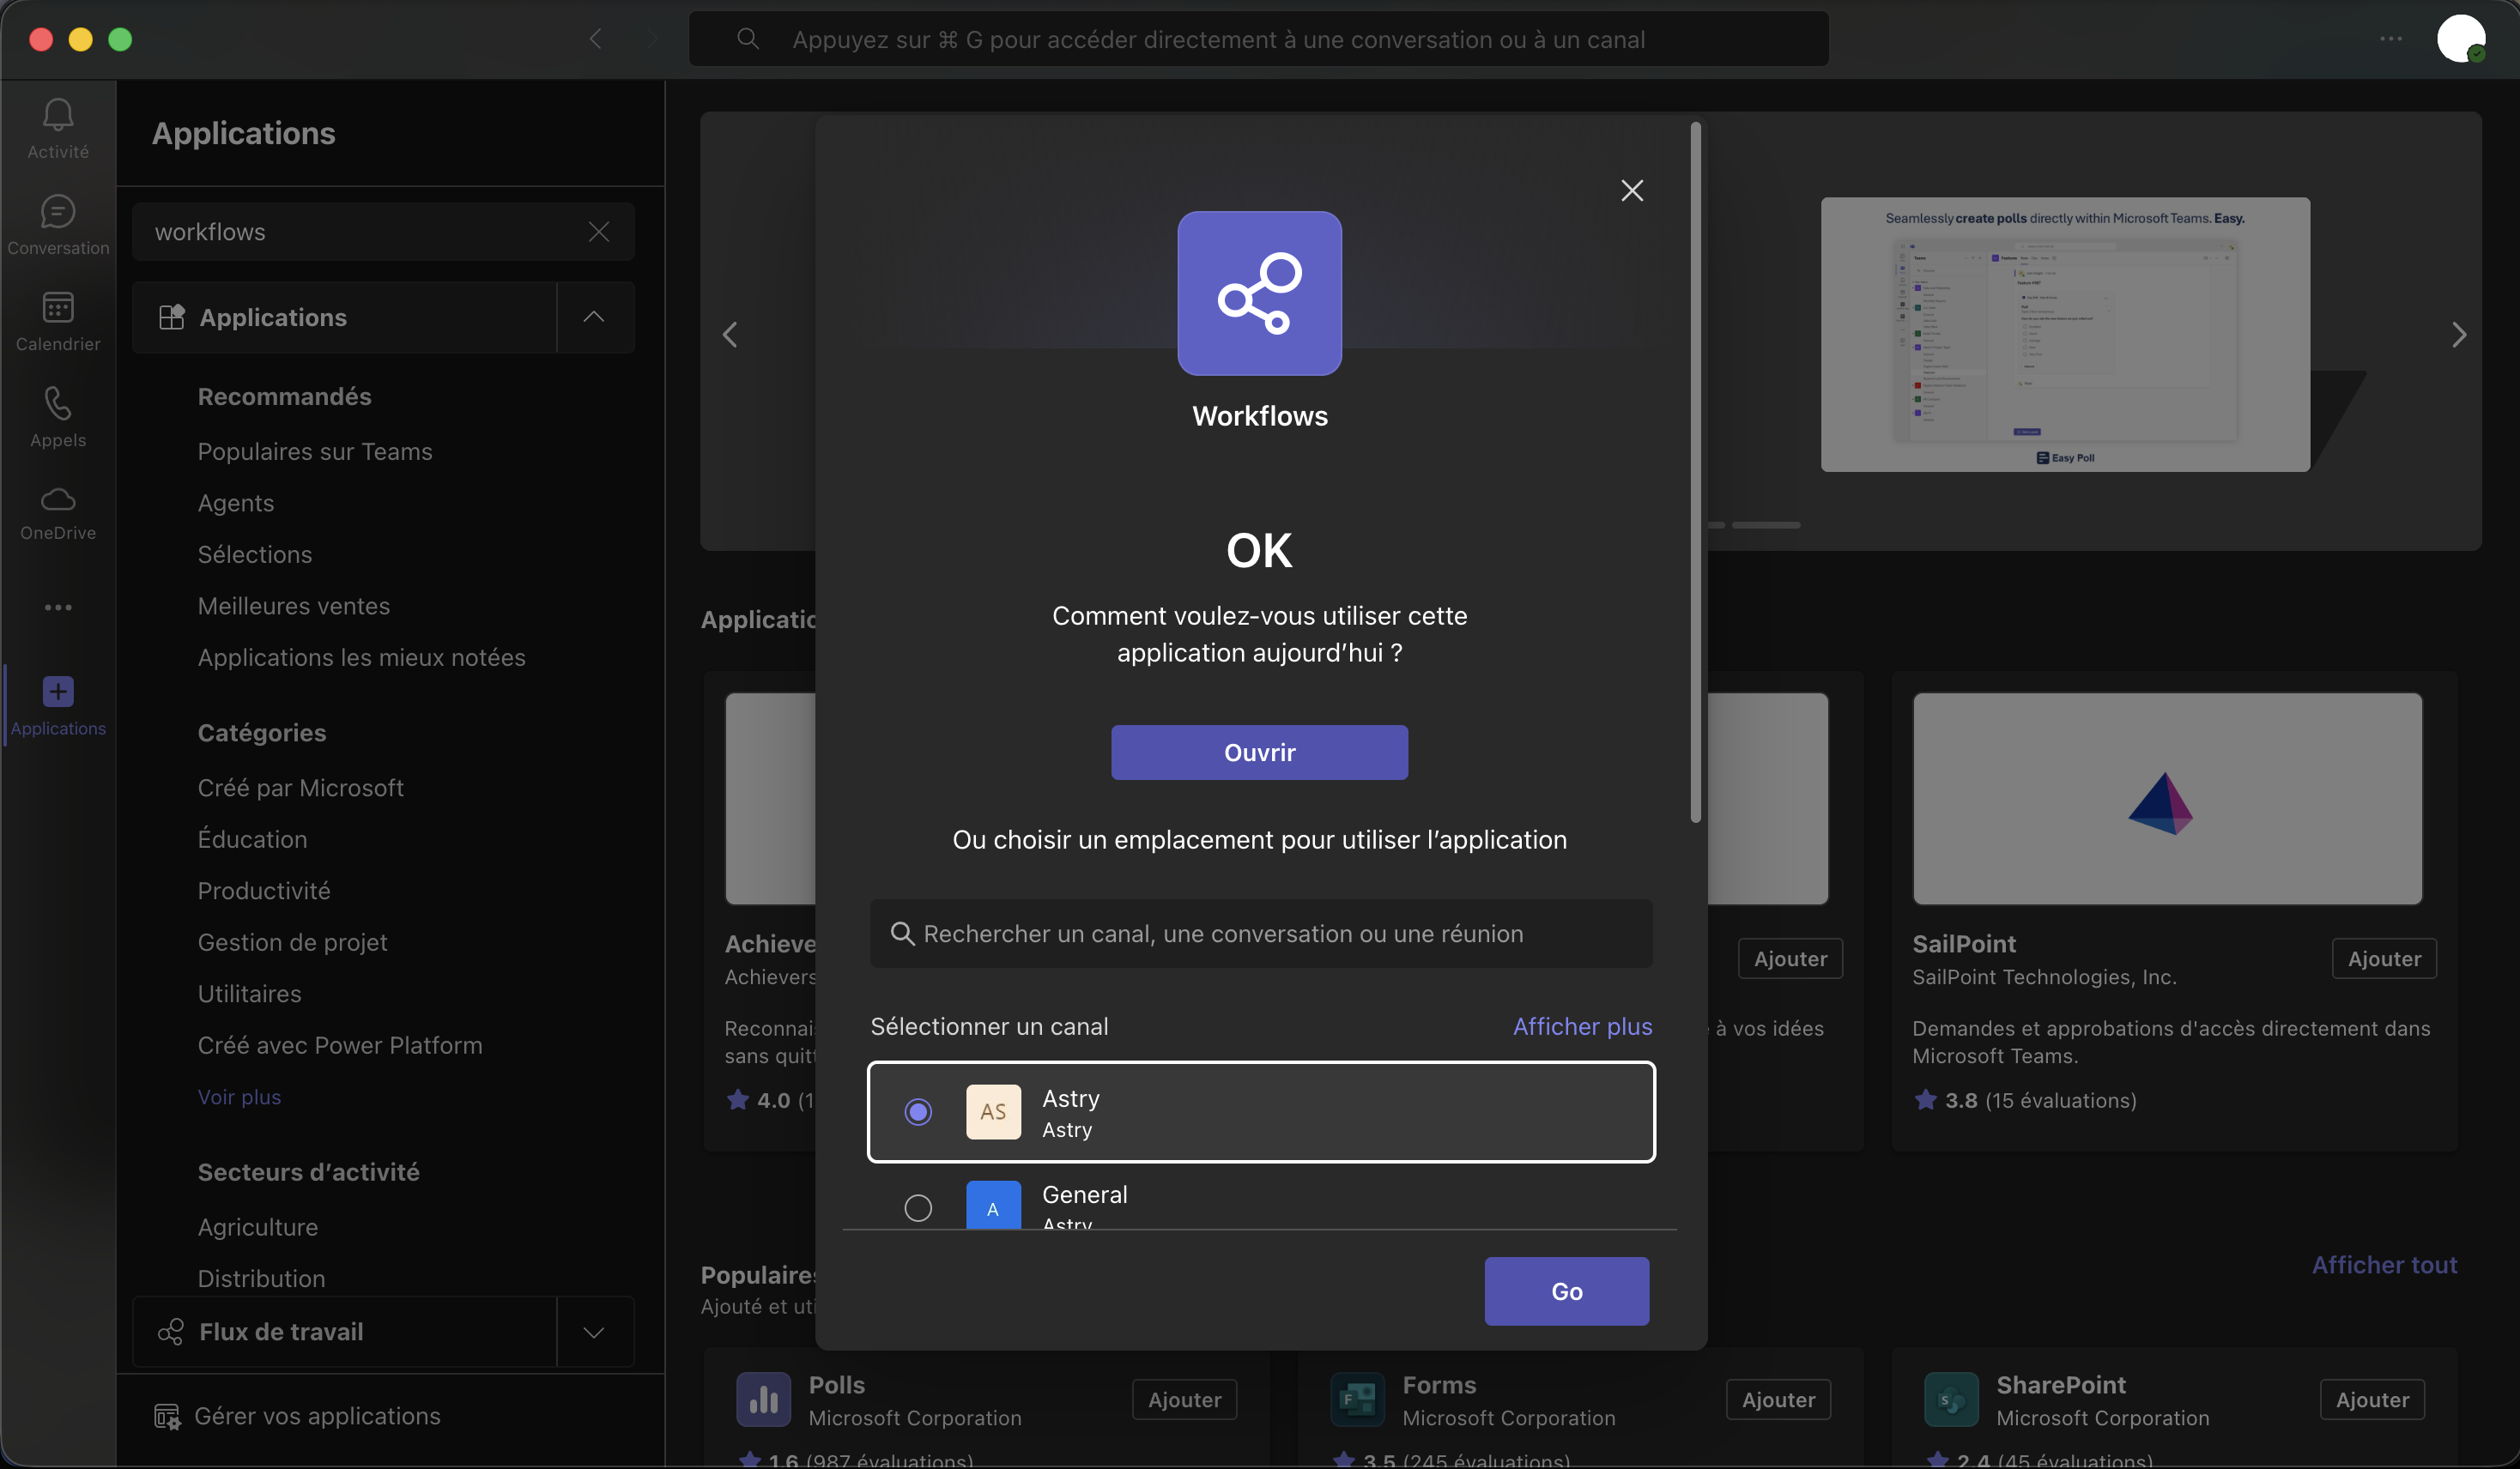Click sidebar three-dots more apps icon

pos(58,607)
